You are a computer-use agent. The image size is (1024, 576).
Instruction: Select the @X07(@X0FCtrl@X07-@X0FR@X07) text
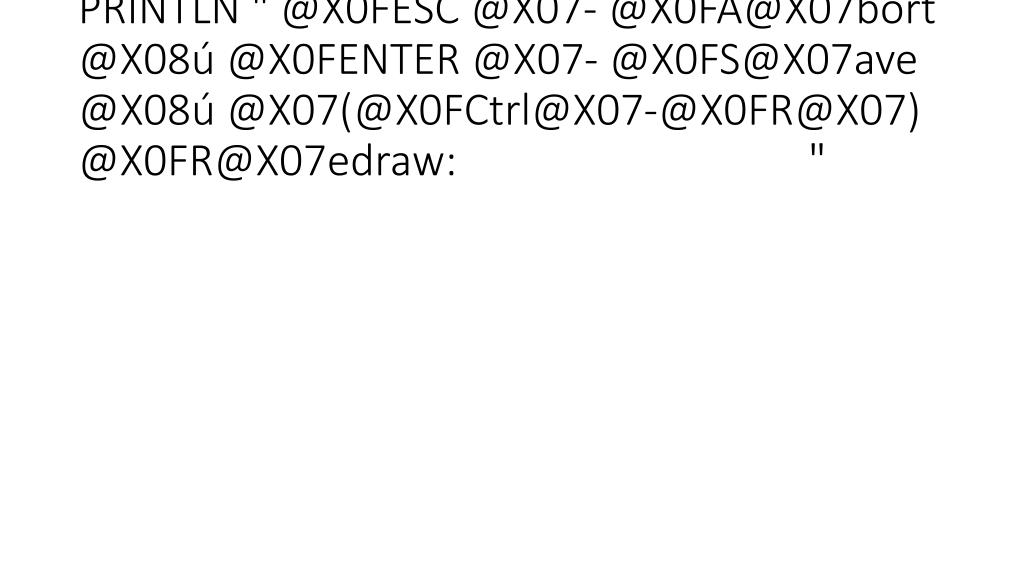(x=574, y=111)
